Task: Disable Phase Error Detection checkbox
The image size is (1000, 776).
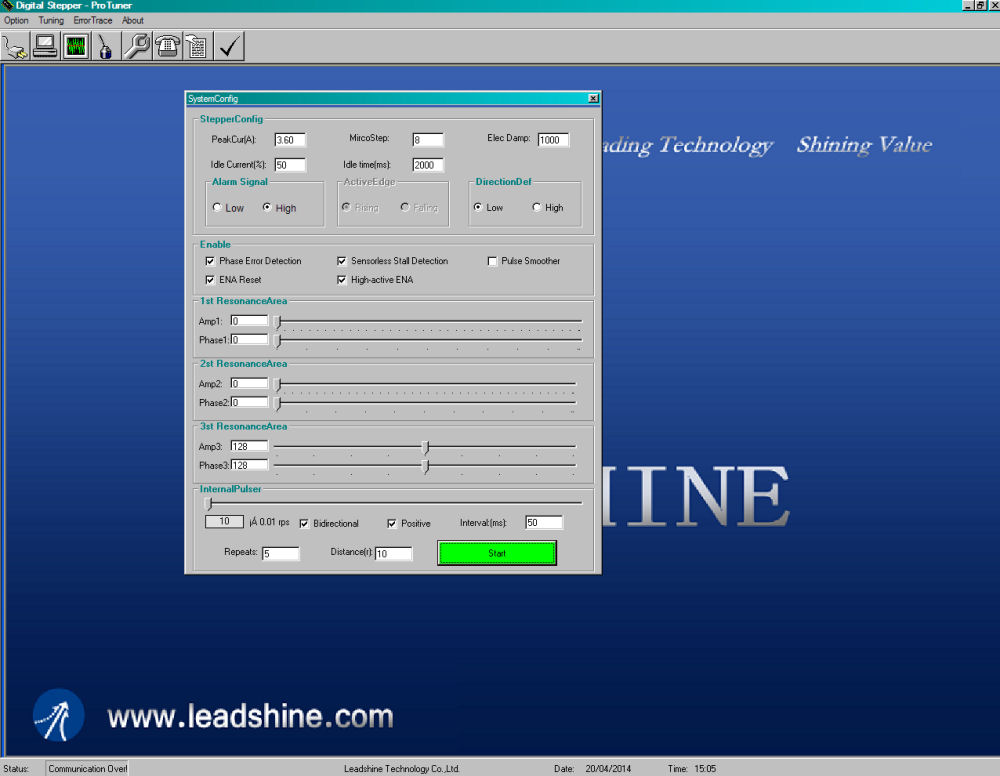Action: pos(210,261)
